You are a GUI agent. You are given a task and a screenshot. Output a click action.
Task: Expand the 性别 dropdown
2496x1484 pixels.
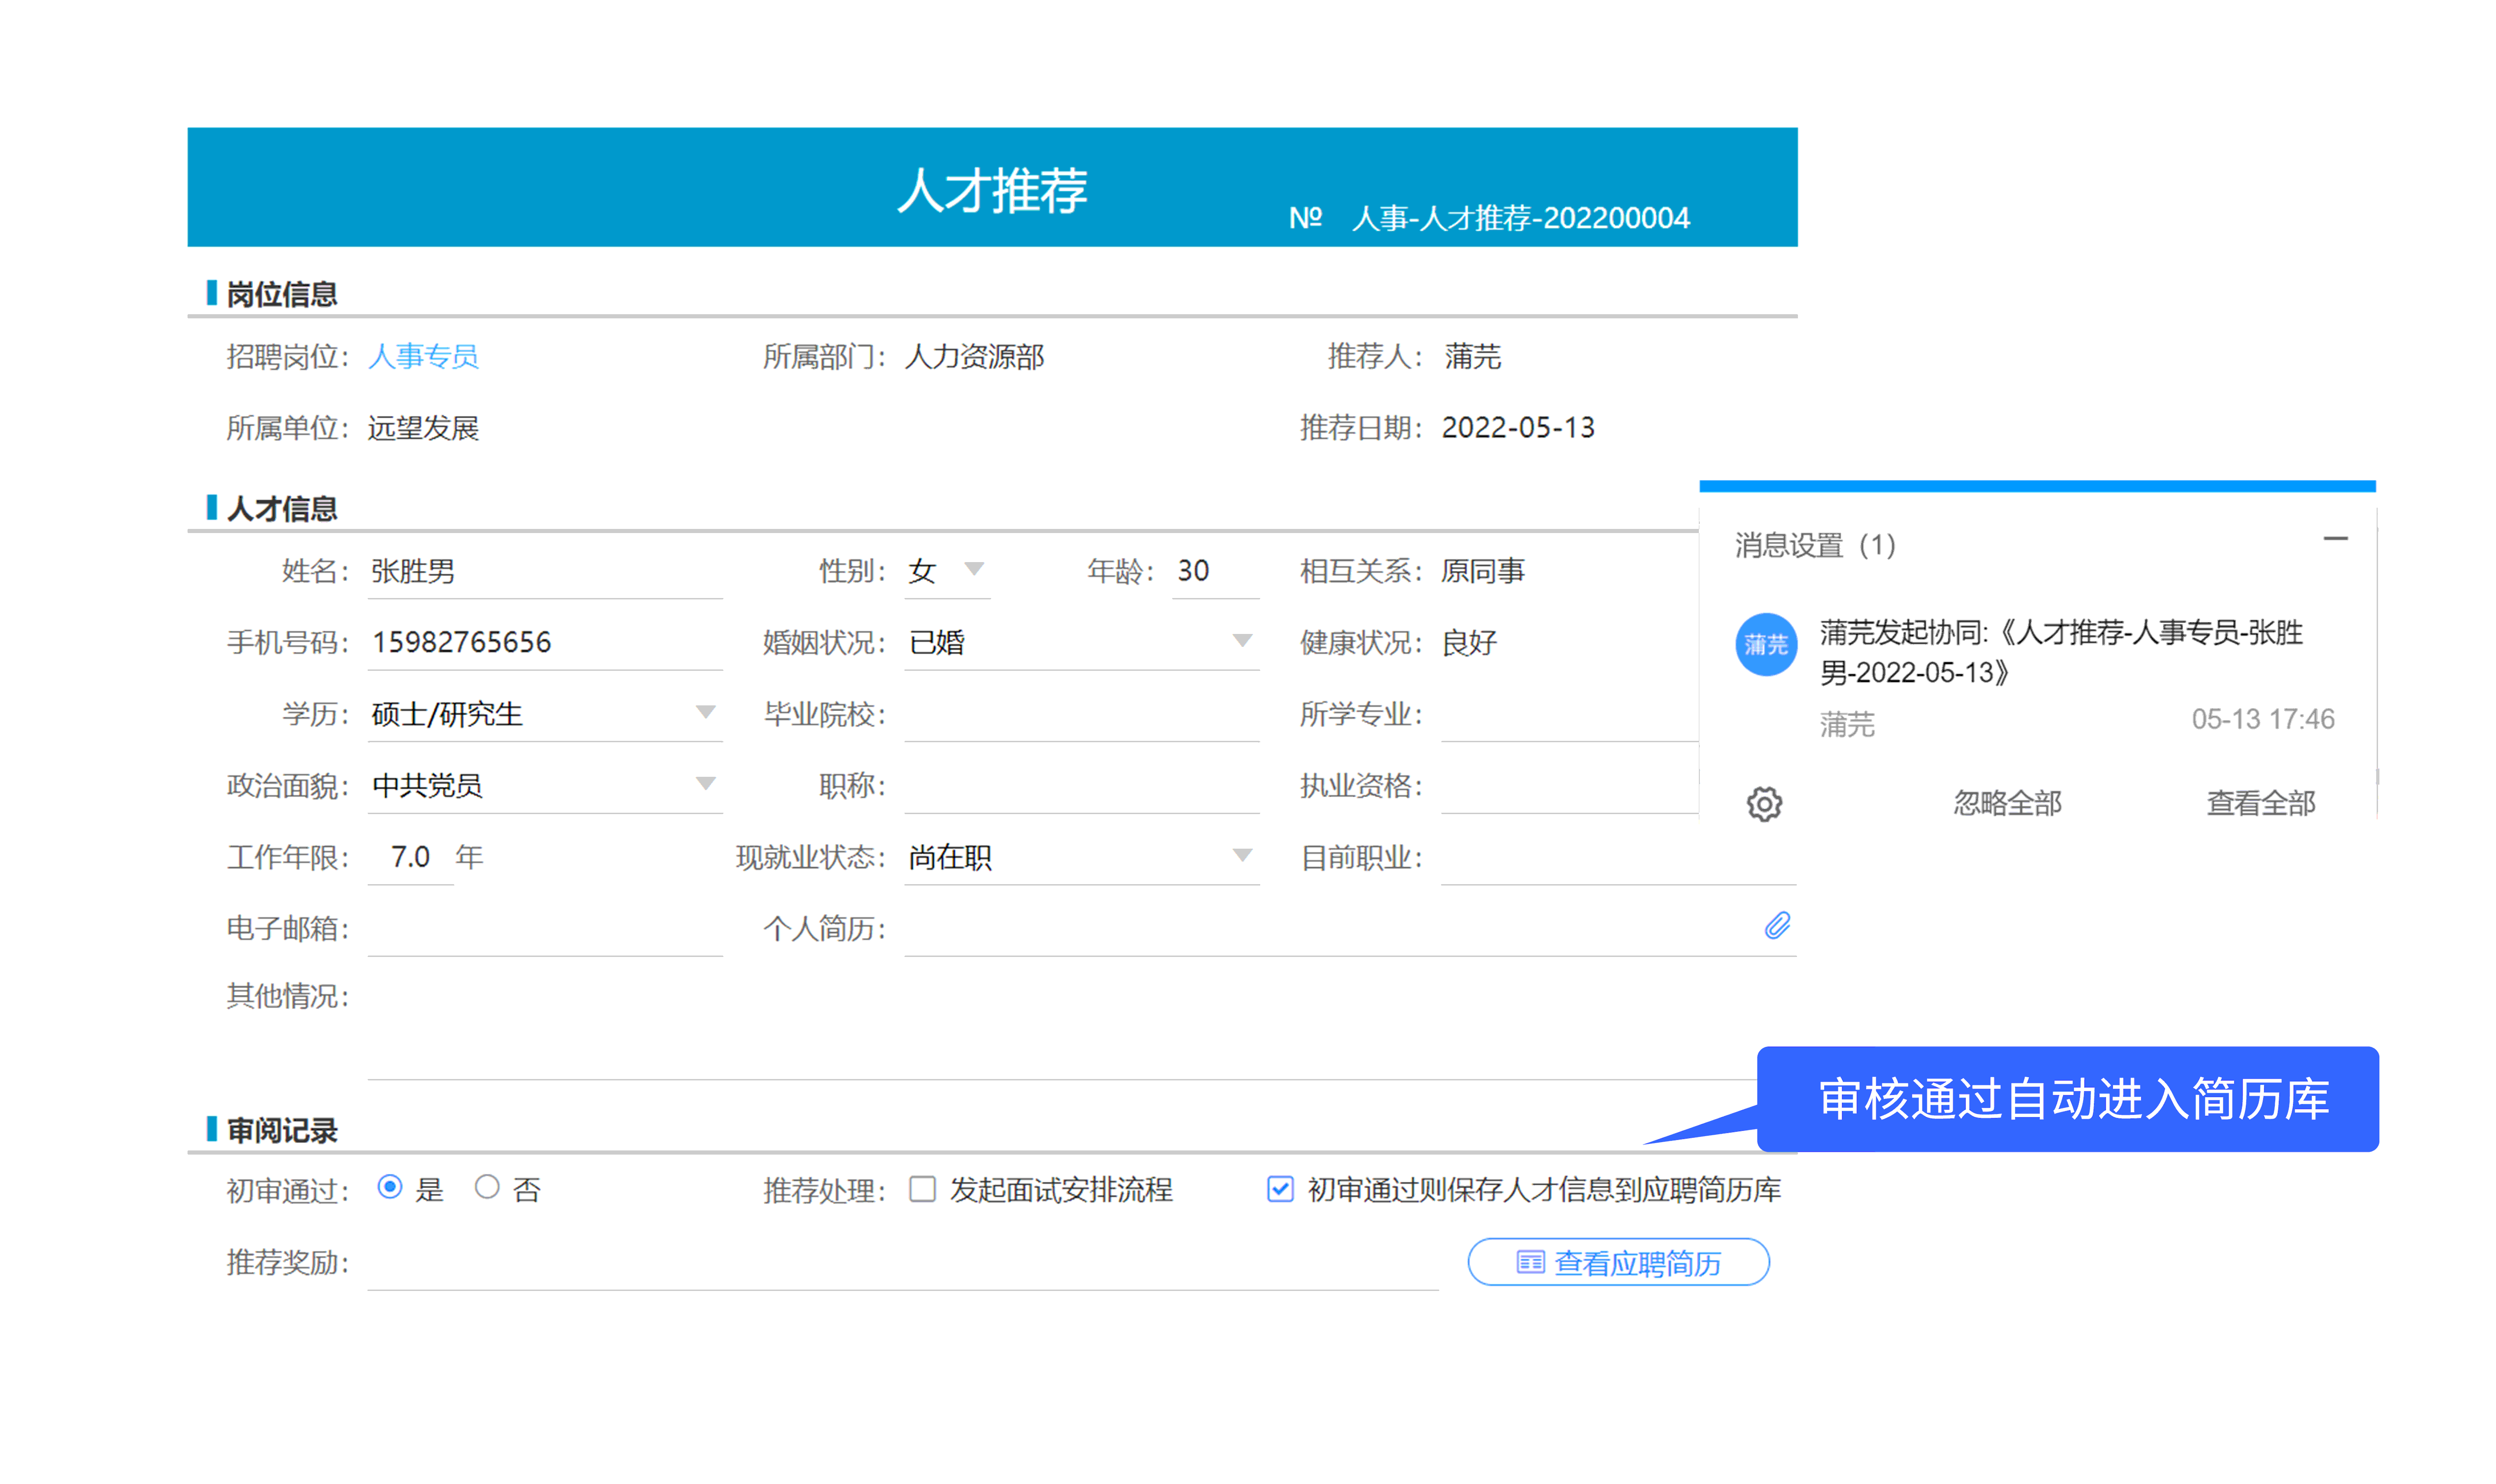pos(974,569)
